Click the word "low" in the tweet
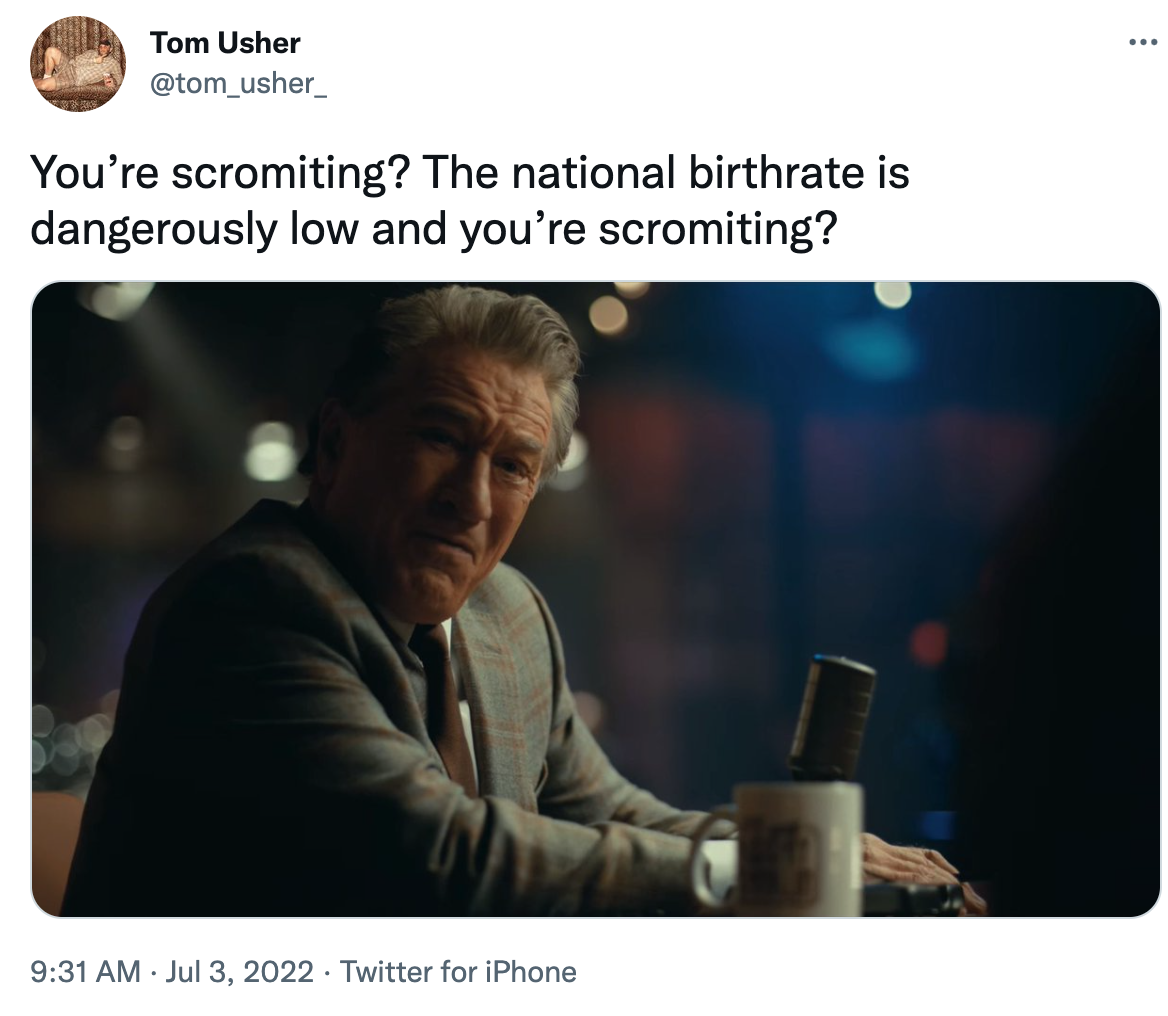Viewport: 1168px width, 1016px height. [323, 229]
